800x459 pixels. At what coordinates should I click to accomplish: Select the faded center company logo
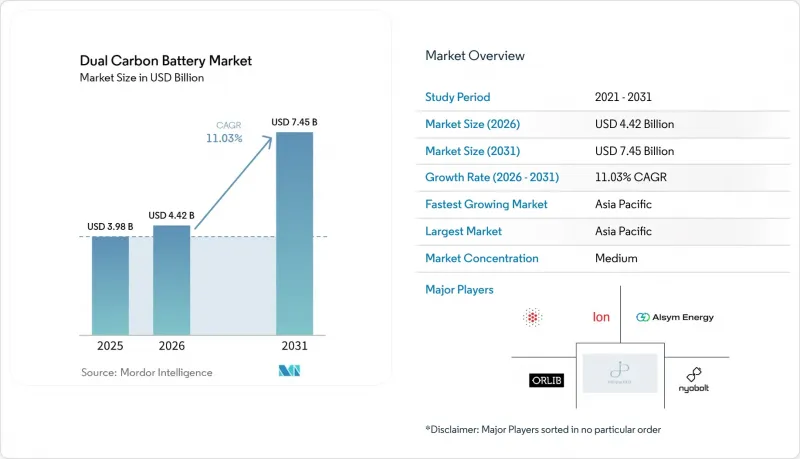coord(620,373)
